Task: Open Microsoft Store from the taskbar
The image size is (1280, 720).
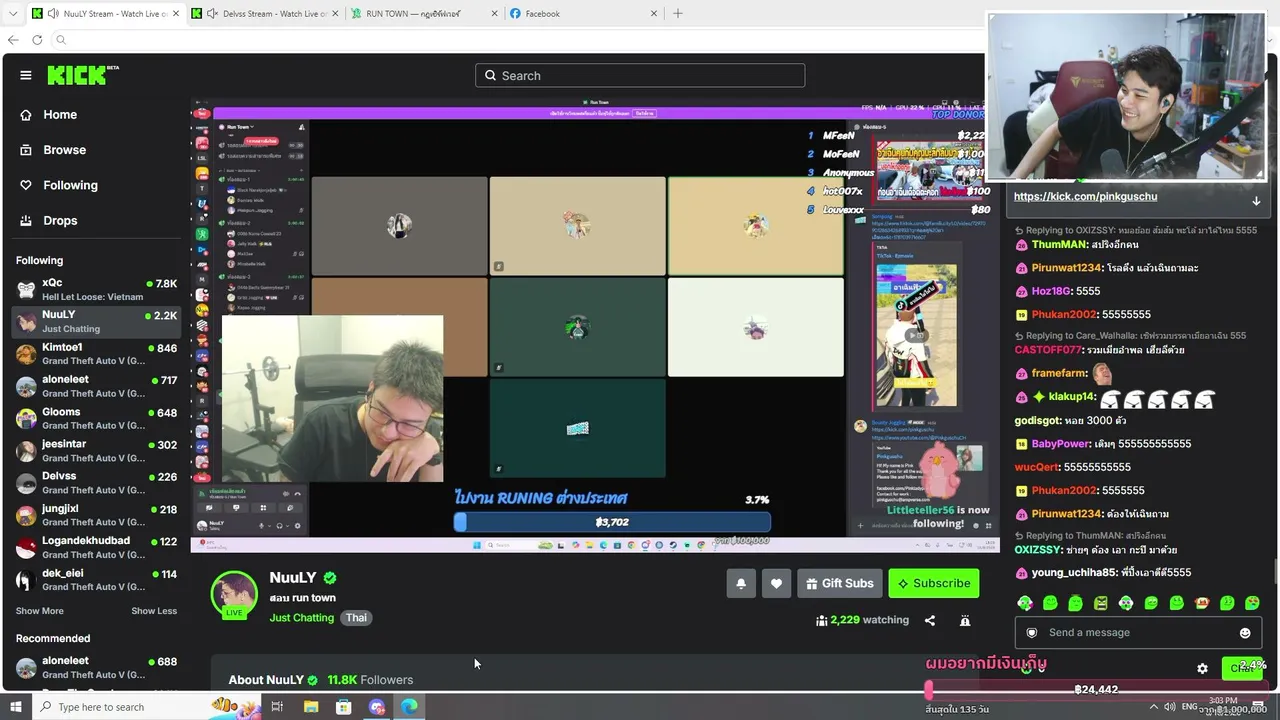Action: click(x=344, y=707)
